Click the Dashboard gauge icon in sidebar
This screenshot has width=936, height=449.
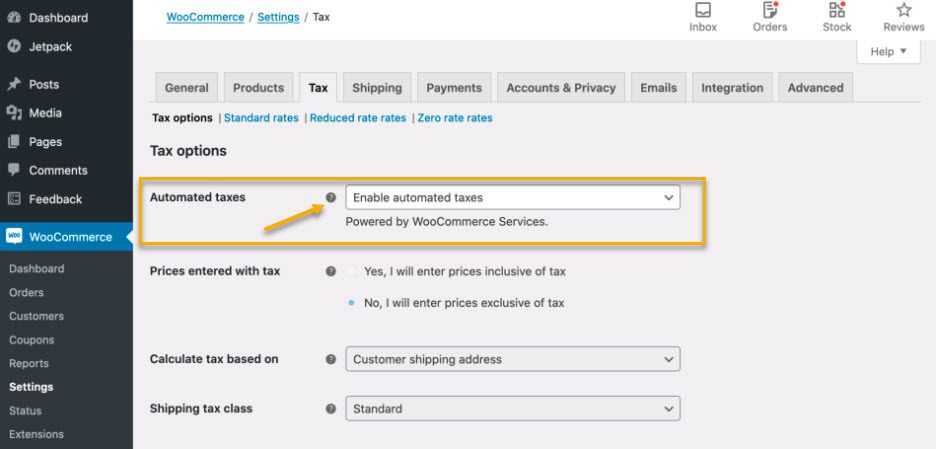14,17
